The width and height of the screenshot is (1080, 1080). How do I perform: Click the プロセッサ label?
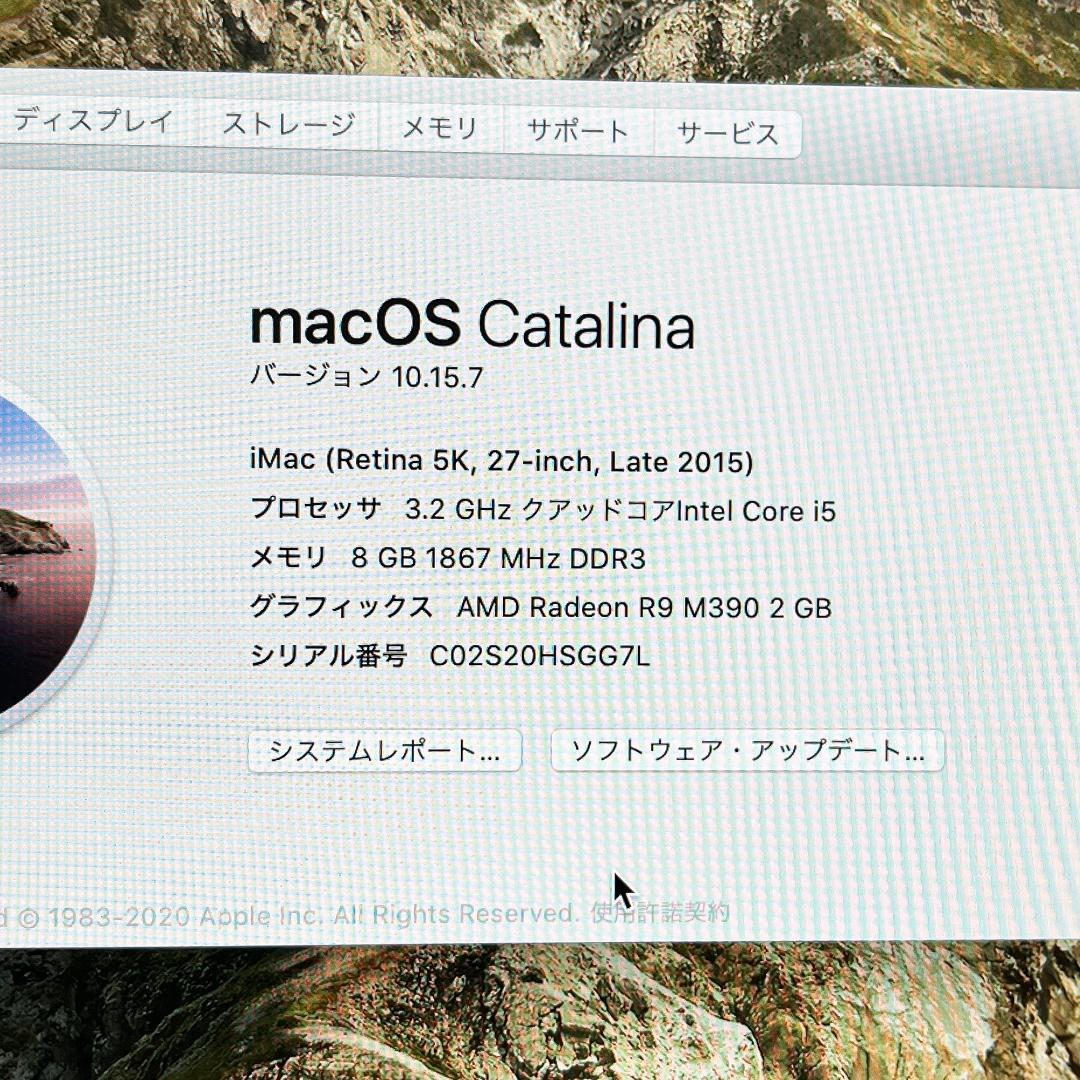coord(315,509)
